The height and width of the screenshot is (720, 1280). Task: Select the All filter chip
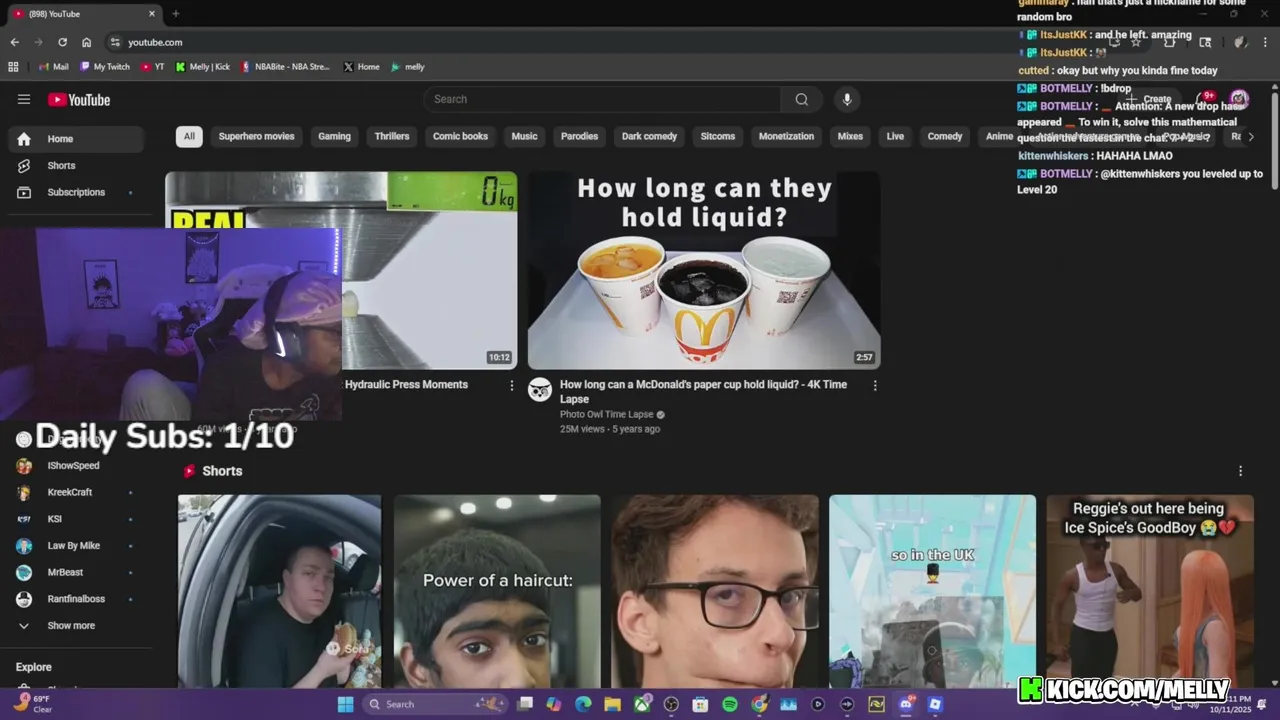189,136
